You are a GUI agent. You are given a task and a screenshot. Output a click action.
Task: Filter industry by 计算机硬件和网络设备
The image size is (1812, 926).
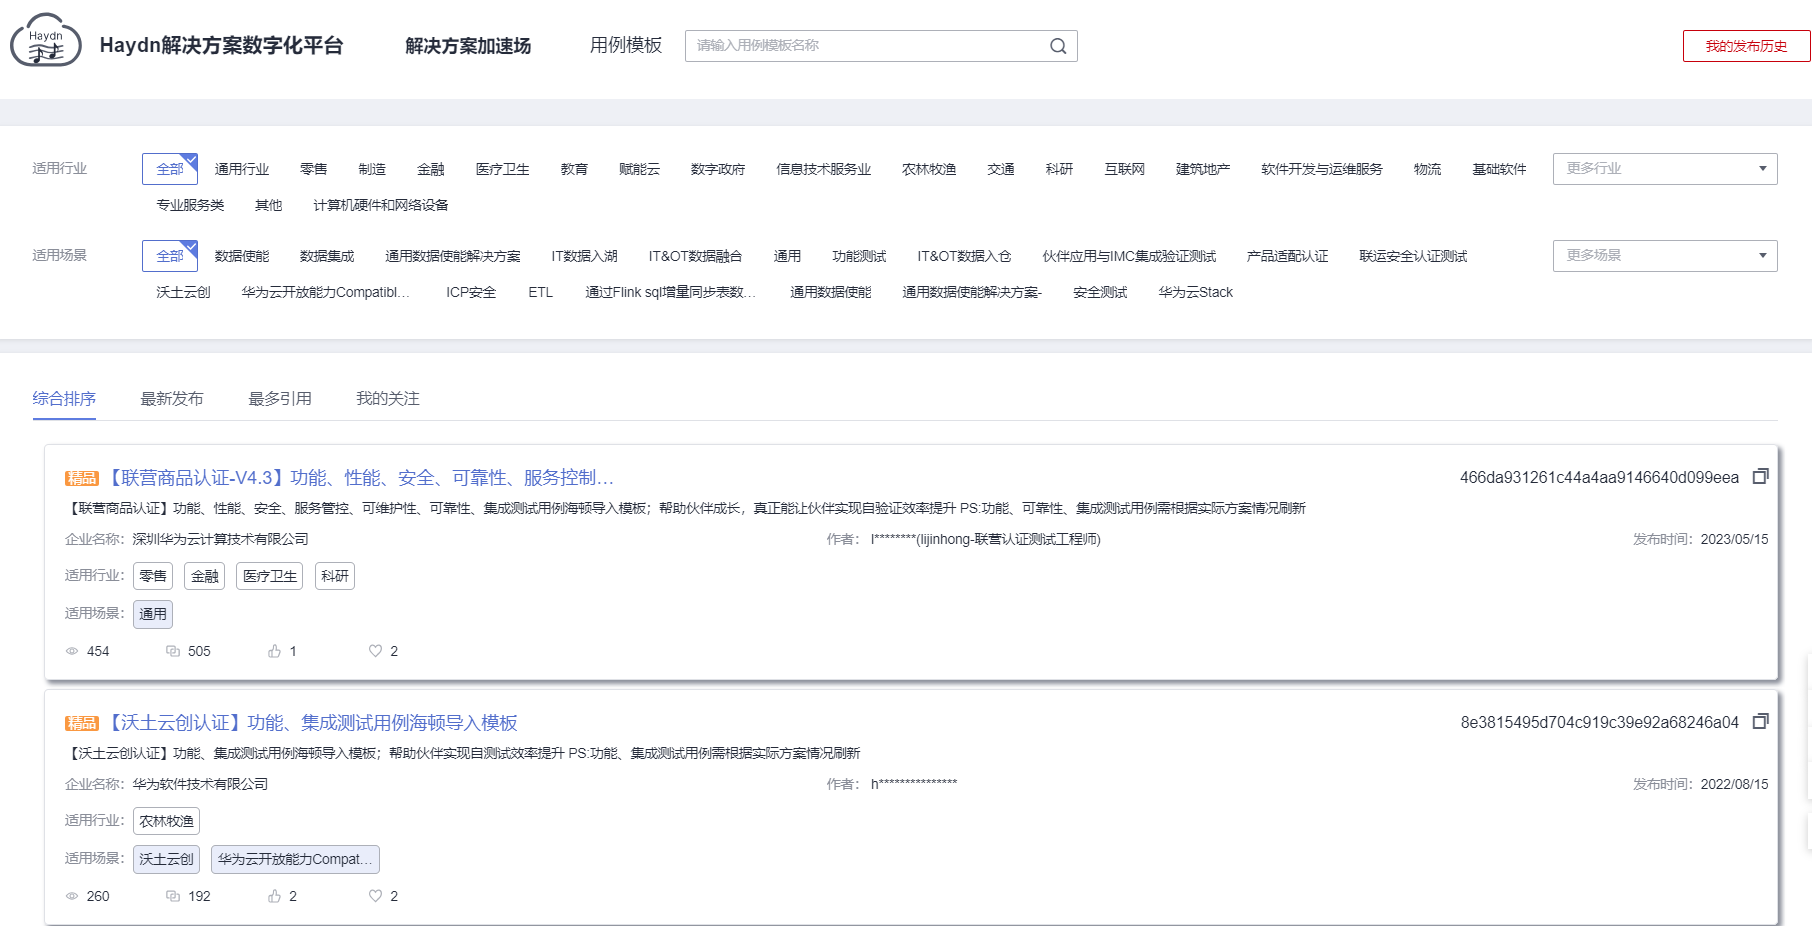tap(381, 205)
